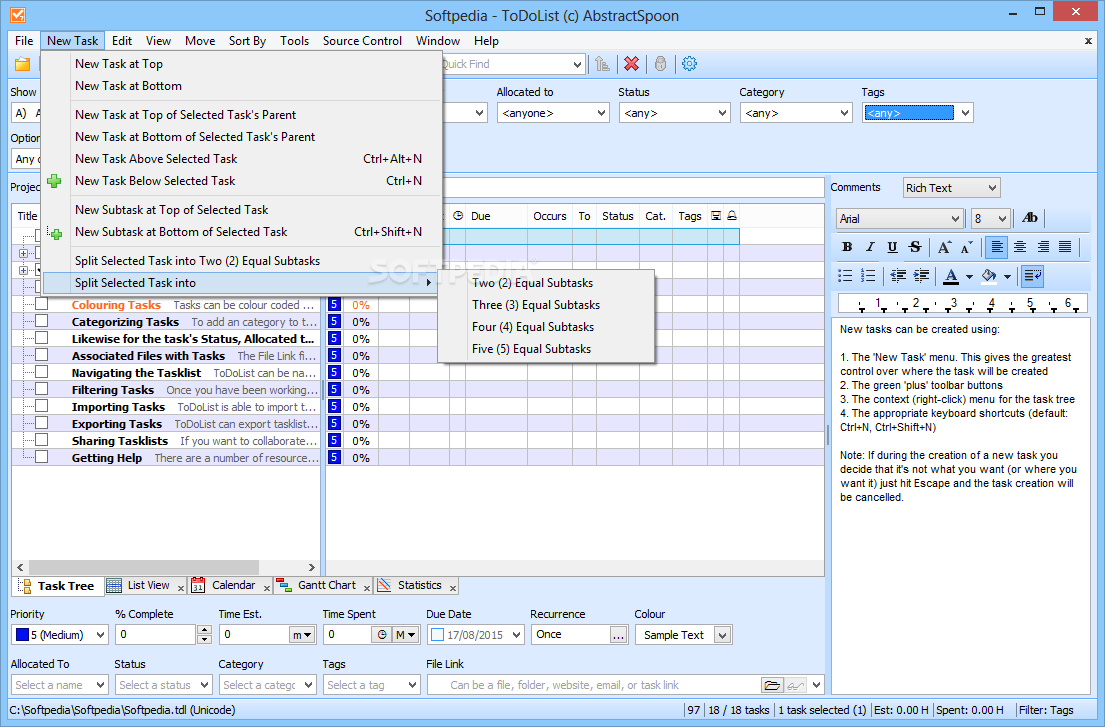Screen dimensions: 1105x727
Task: Apply underline formatting in comments
Action: pyautogui.click(x=892, y=247)
